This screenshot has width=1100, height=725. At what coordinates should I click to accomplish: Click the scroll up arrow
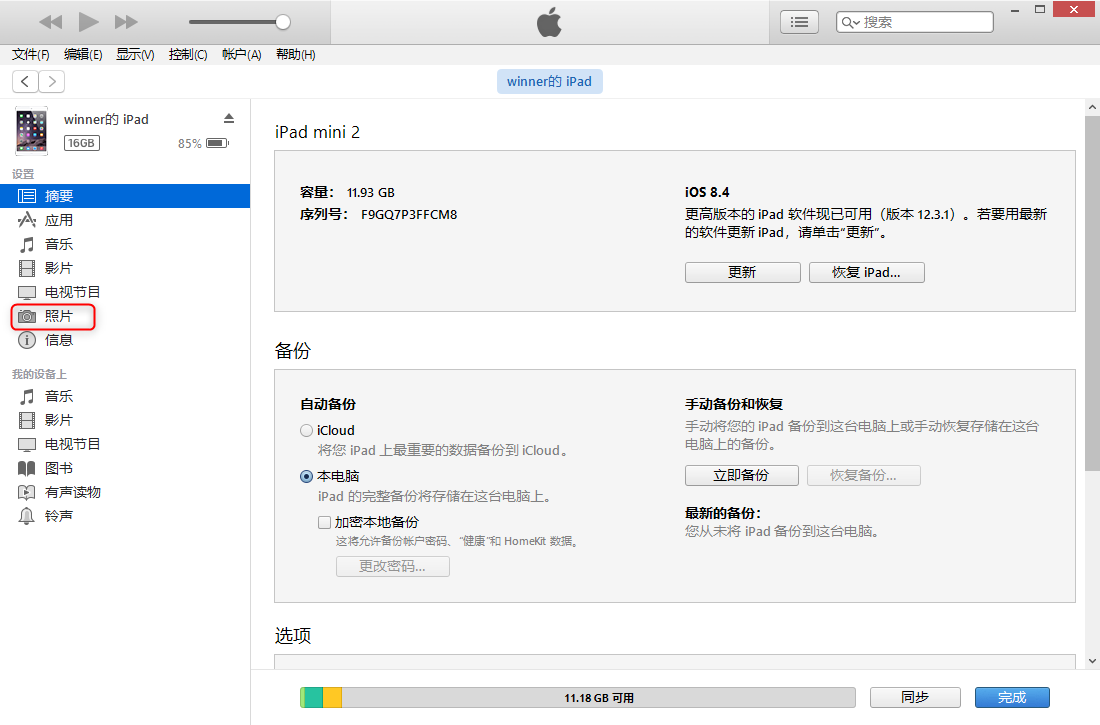[x=1092, y=107]
